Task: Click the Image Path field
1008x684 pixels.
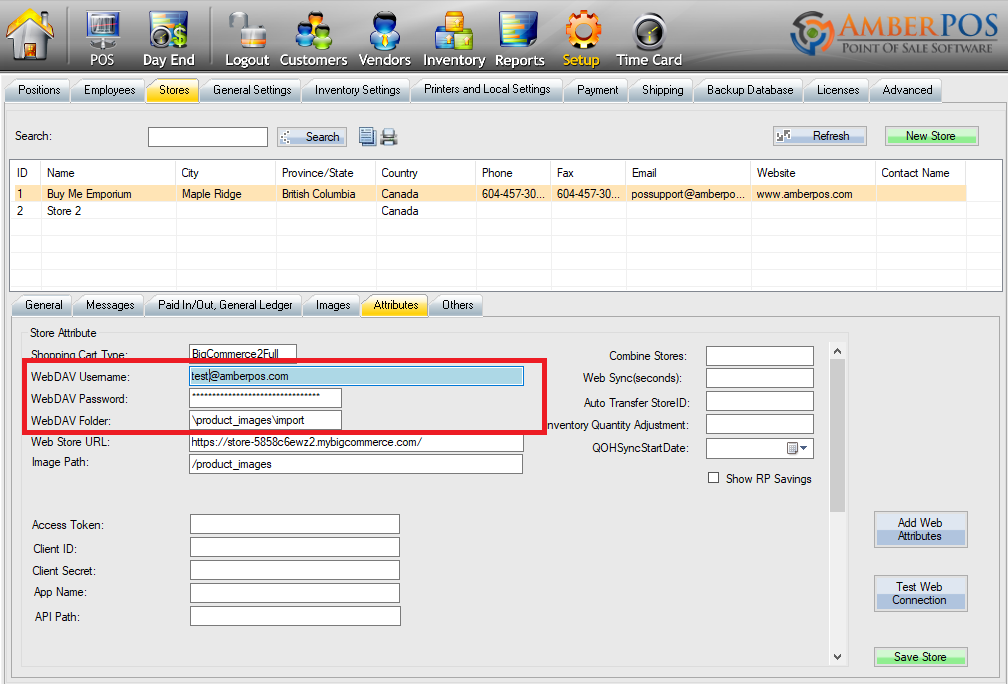Action: pos(356,464)
